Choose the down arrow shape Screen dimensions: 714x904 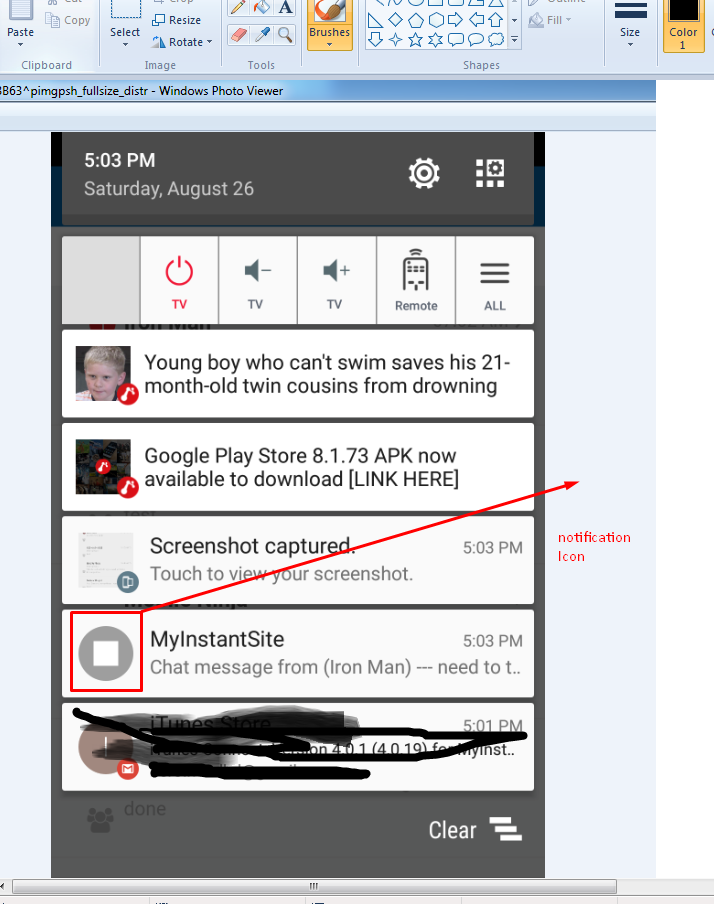375,39
